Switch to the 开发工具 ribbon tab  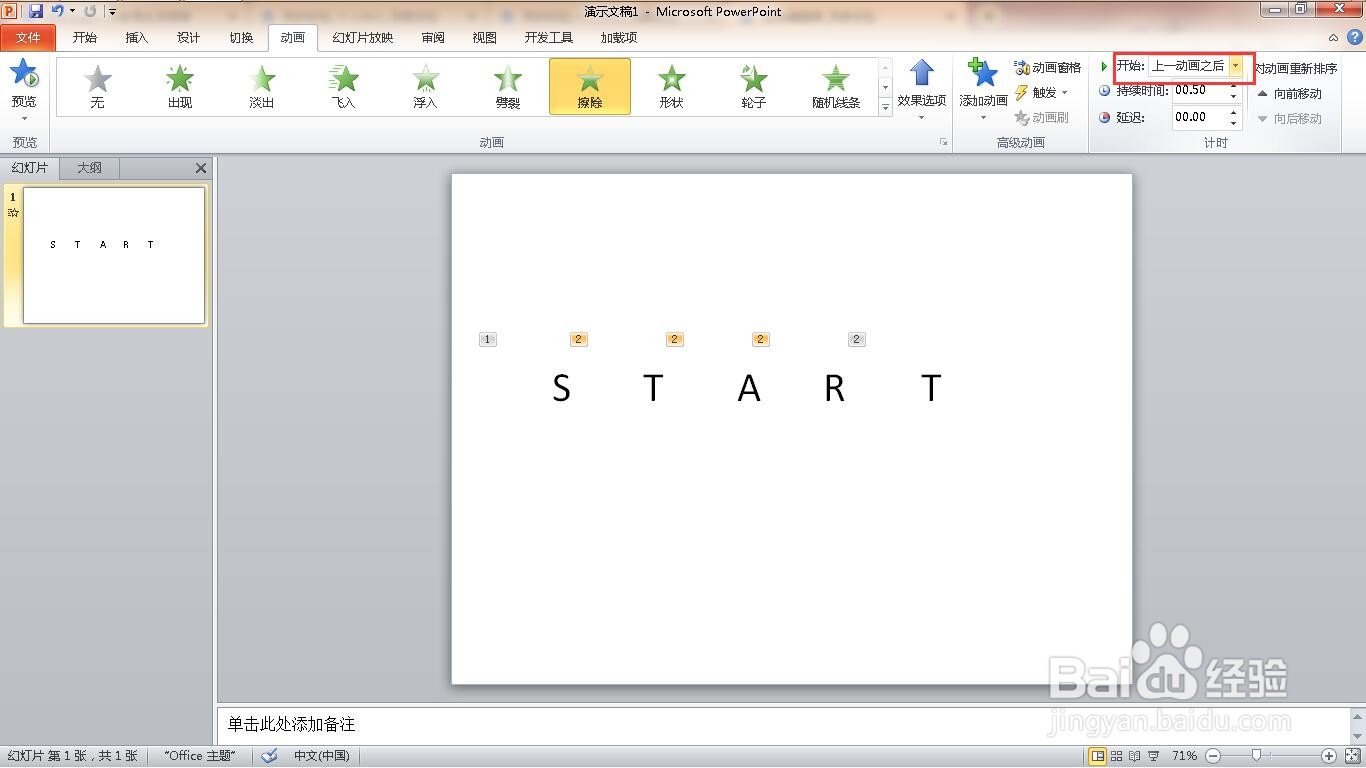tap(549, 38)
